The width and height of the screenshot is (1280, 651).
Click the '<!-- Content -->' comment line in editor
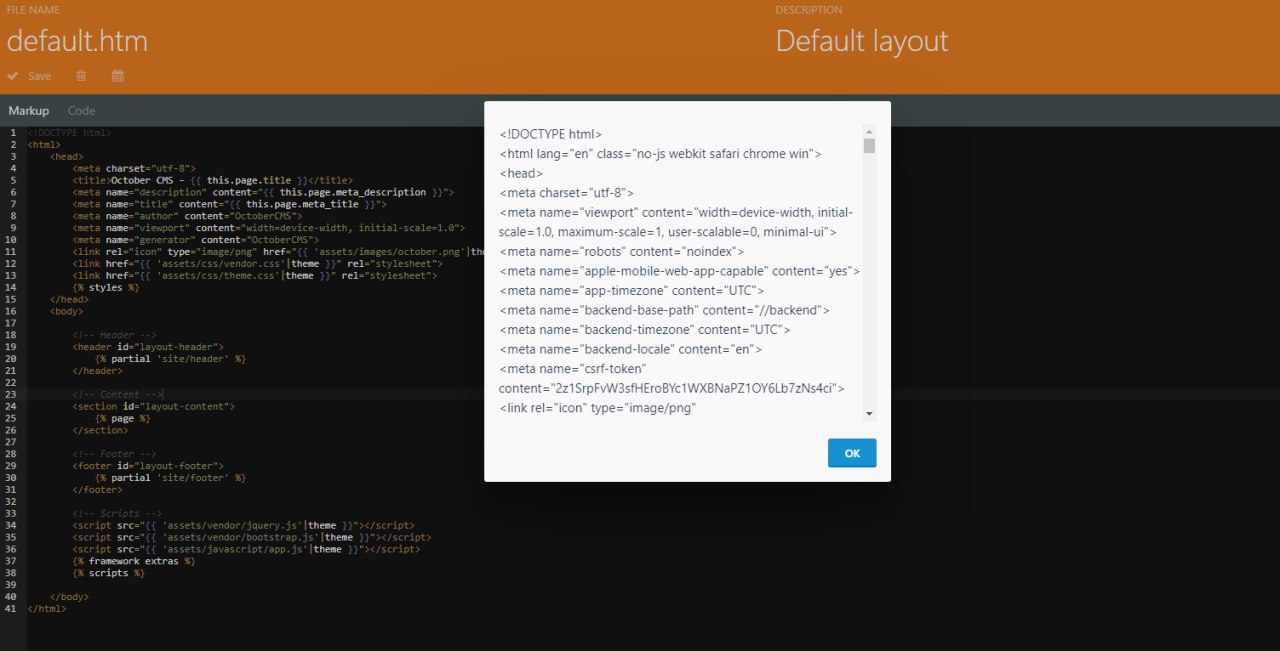[x=117, y=395]
